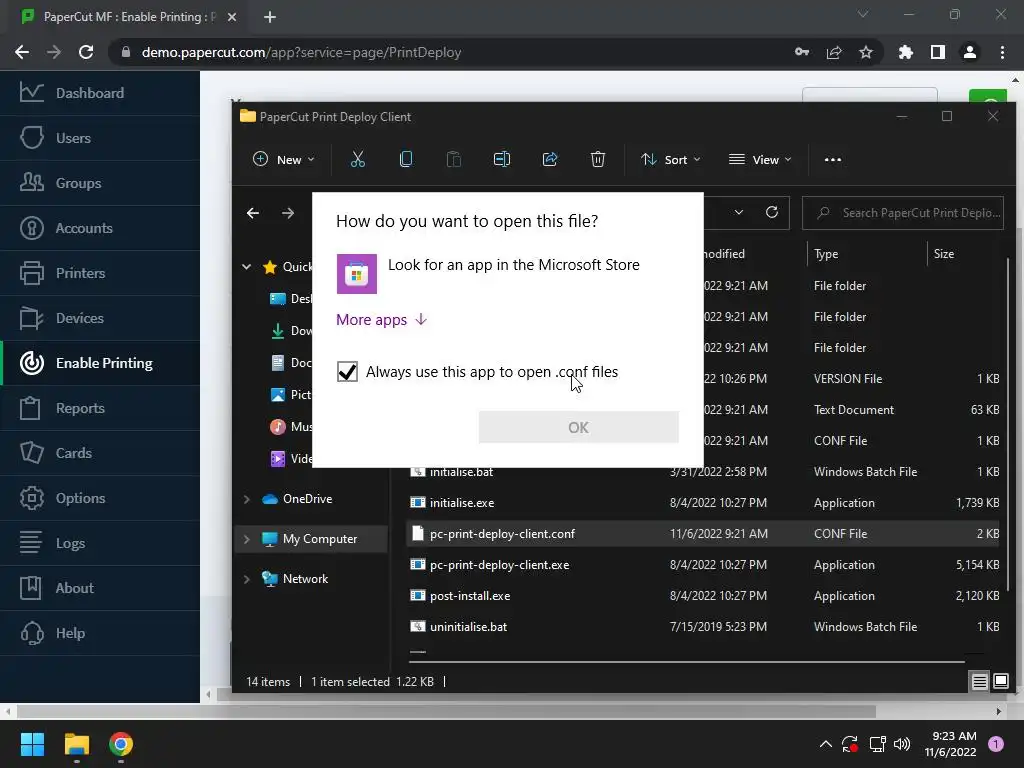This screenshot has height=768, width=1024.
Task: Click the Copy icon in Explorer toolbar
Action: [406, 159]
